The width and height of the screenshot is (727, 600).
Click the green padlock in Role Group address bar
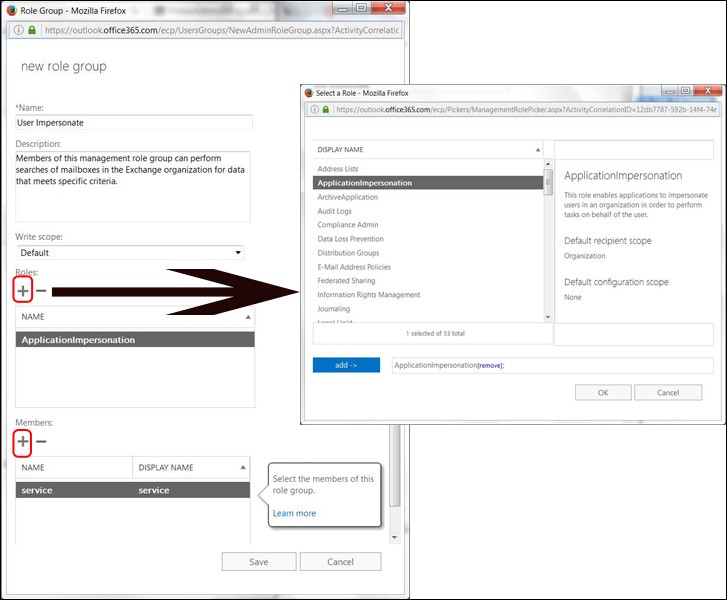pyautogui.click(x=32, y=30)
